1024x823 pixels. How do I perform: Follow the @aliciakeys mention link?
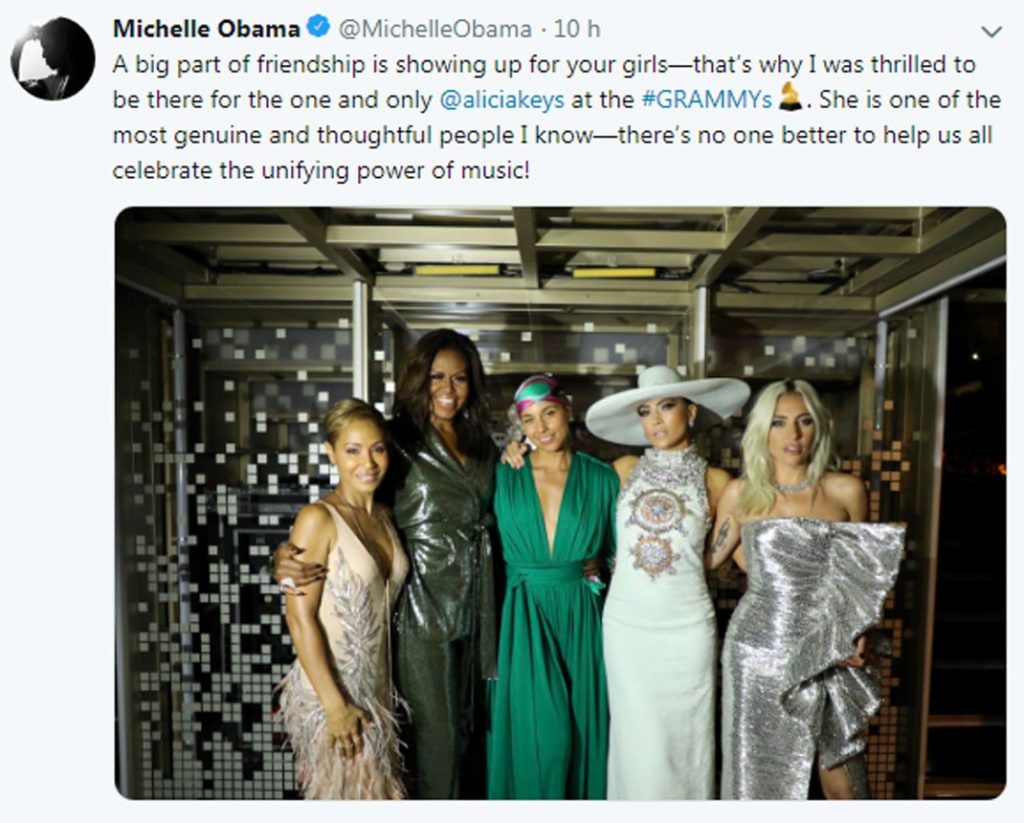tap(502, 99)
